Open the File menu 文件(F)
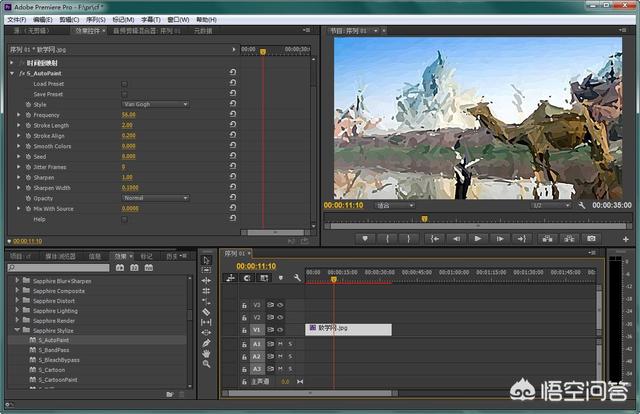 point(17,20)
